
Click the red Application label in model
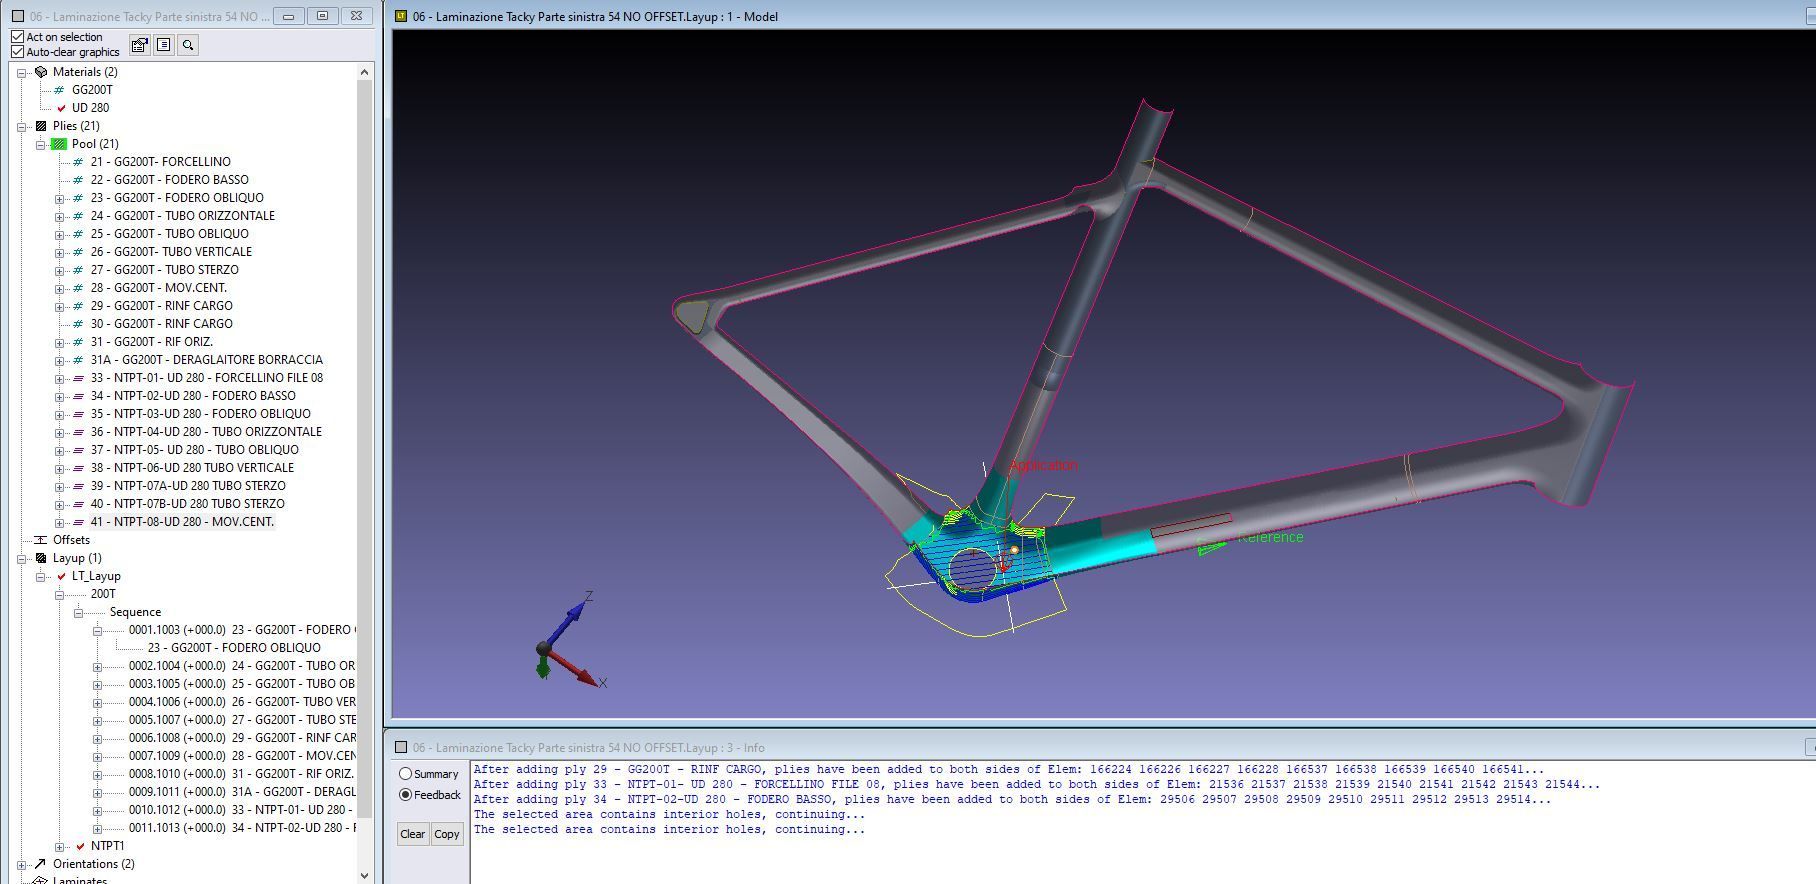[1044, 465]
